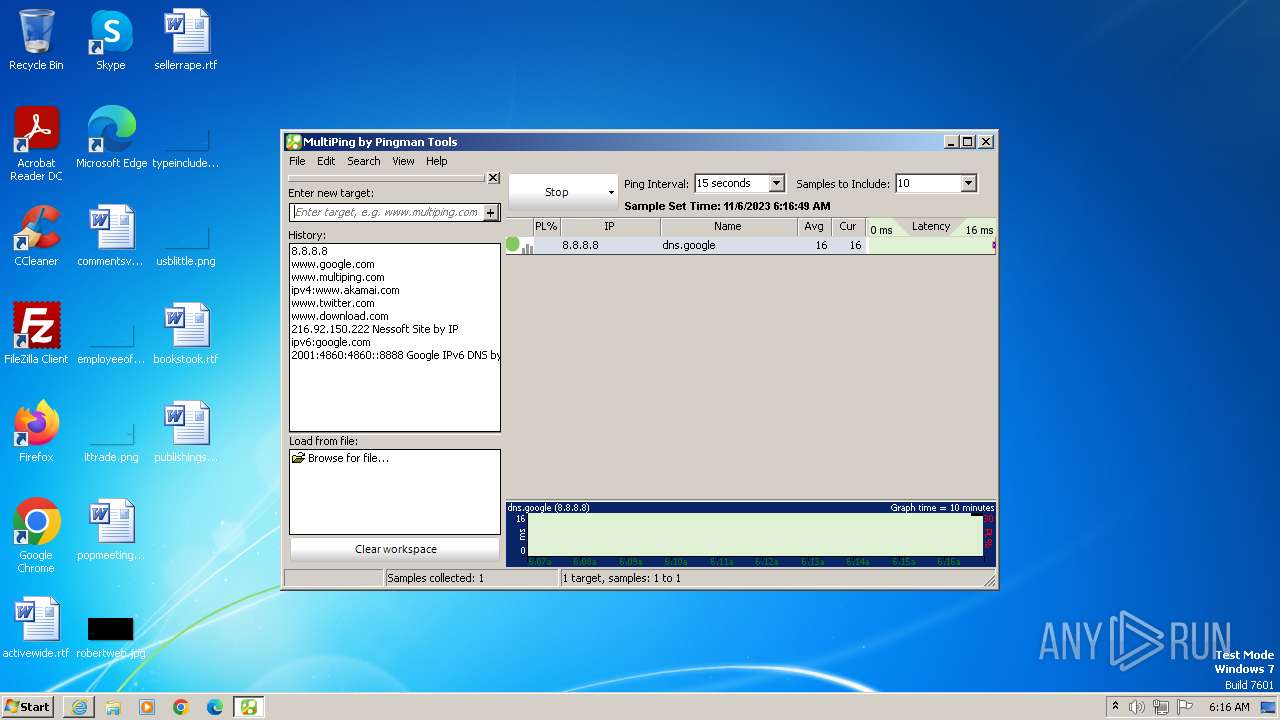
Task: Open the Stop button dropdown arrow
Action: (x=611, y=192)
